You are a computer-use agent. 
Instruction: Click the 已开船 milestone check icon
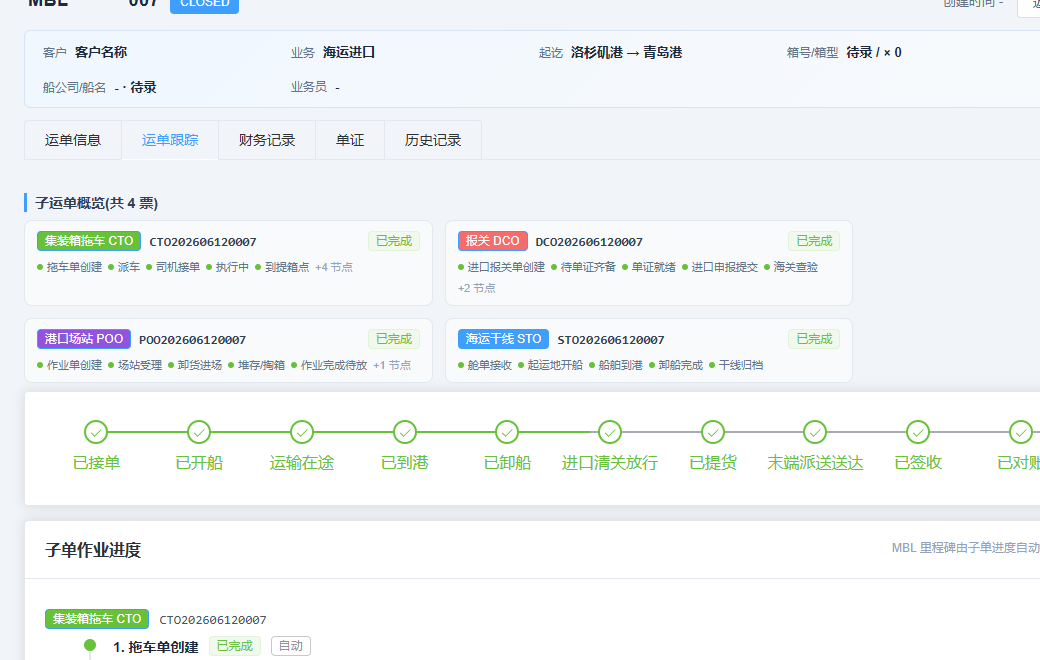point(199,432)
